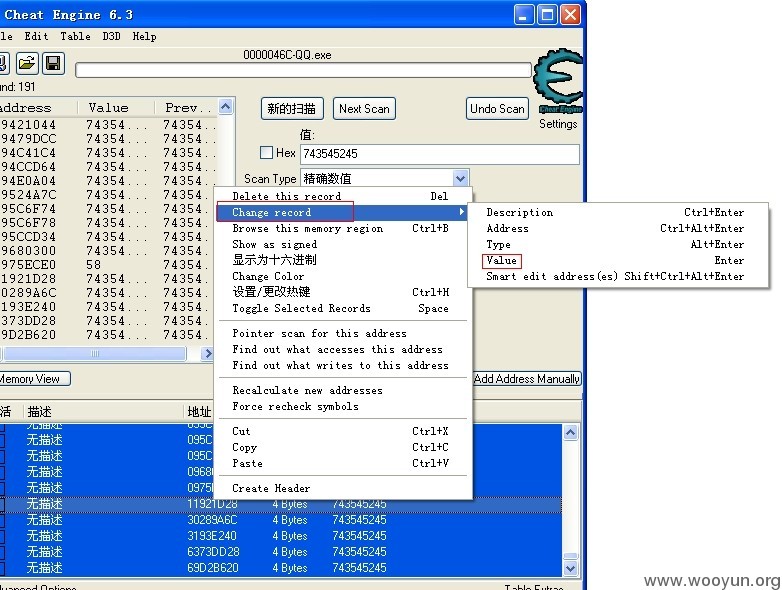
Task: Click the found list horizontal scrollbar thumb
Action: click(94, 354)
